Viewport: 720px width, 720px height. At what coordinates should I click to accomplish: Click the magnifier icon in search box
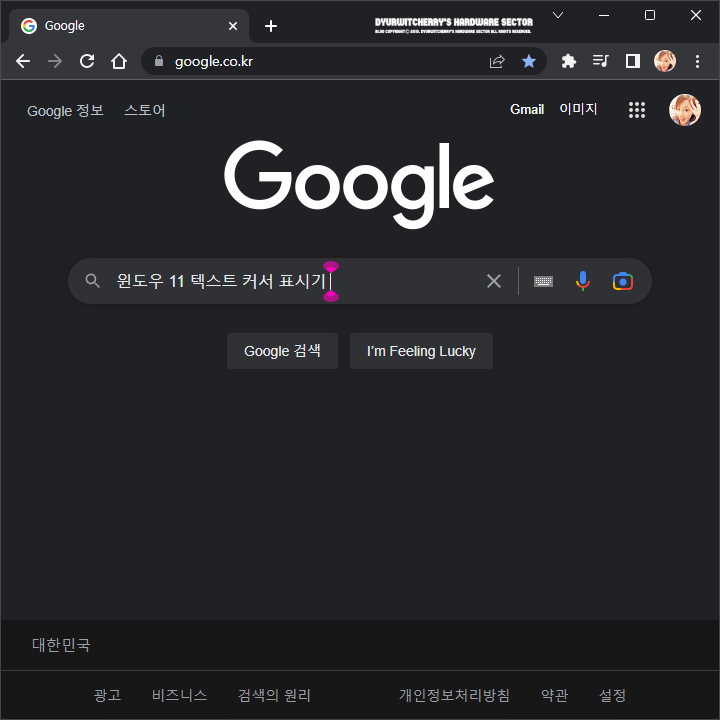point(93,281)
